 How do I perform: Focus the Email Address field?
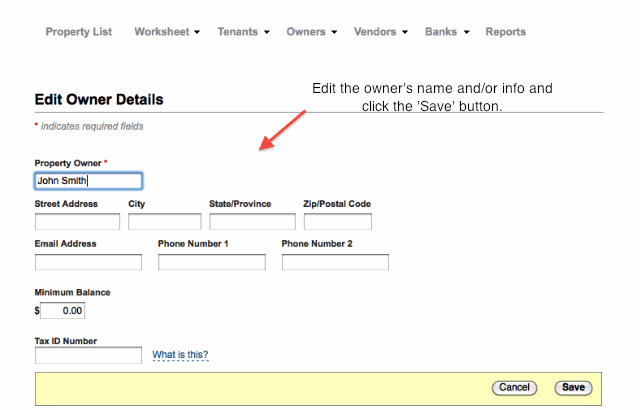(x=89, y=262)
